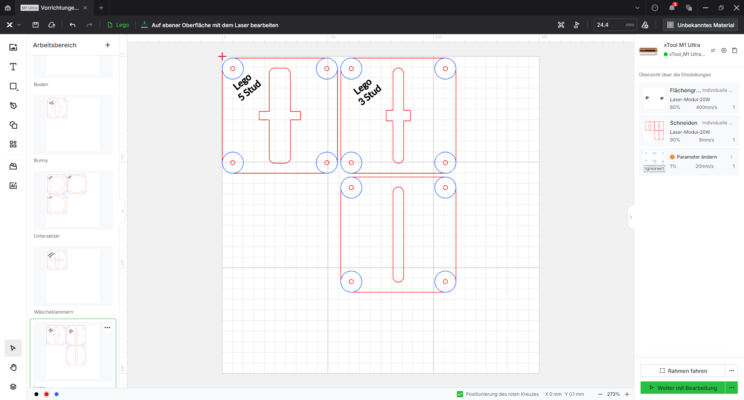Select the rectangle shape tool
The width and height of the screenshot is (744, 400).
pyautogui.click(x=13, y=86)
